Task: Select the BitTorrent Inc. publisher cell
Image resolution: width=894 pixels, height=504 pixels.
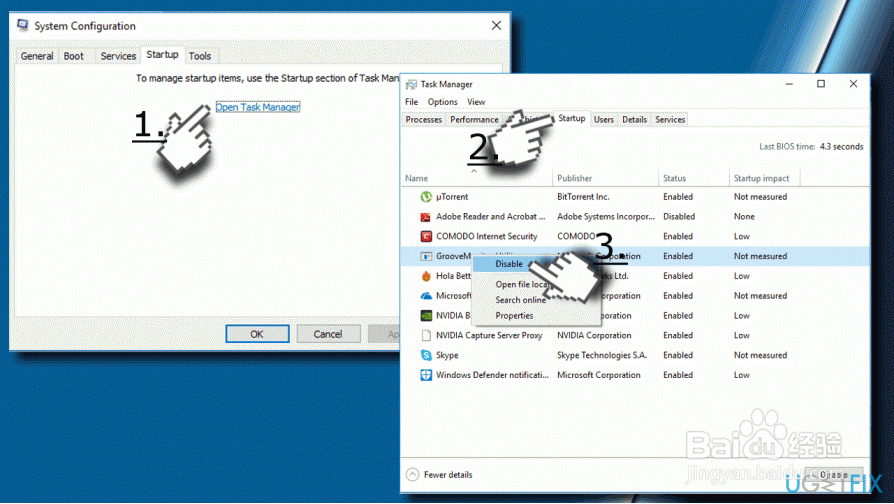Action: coord(583,197)
